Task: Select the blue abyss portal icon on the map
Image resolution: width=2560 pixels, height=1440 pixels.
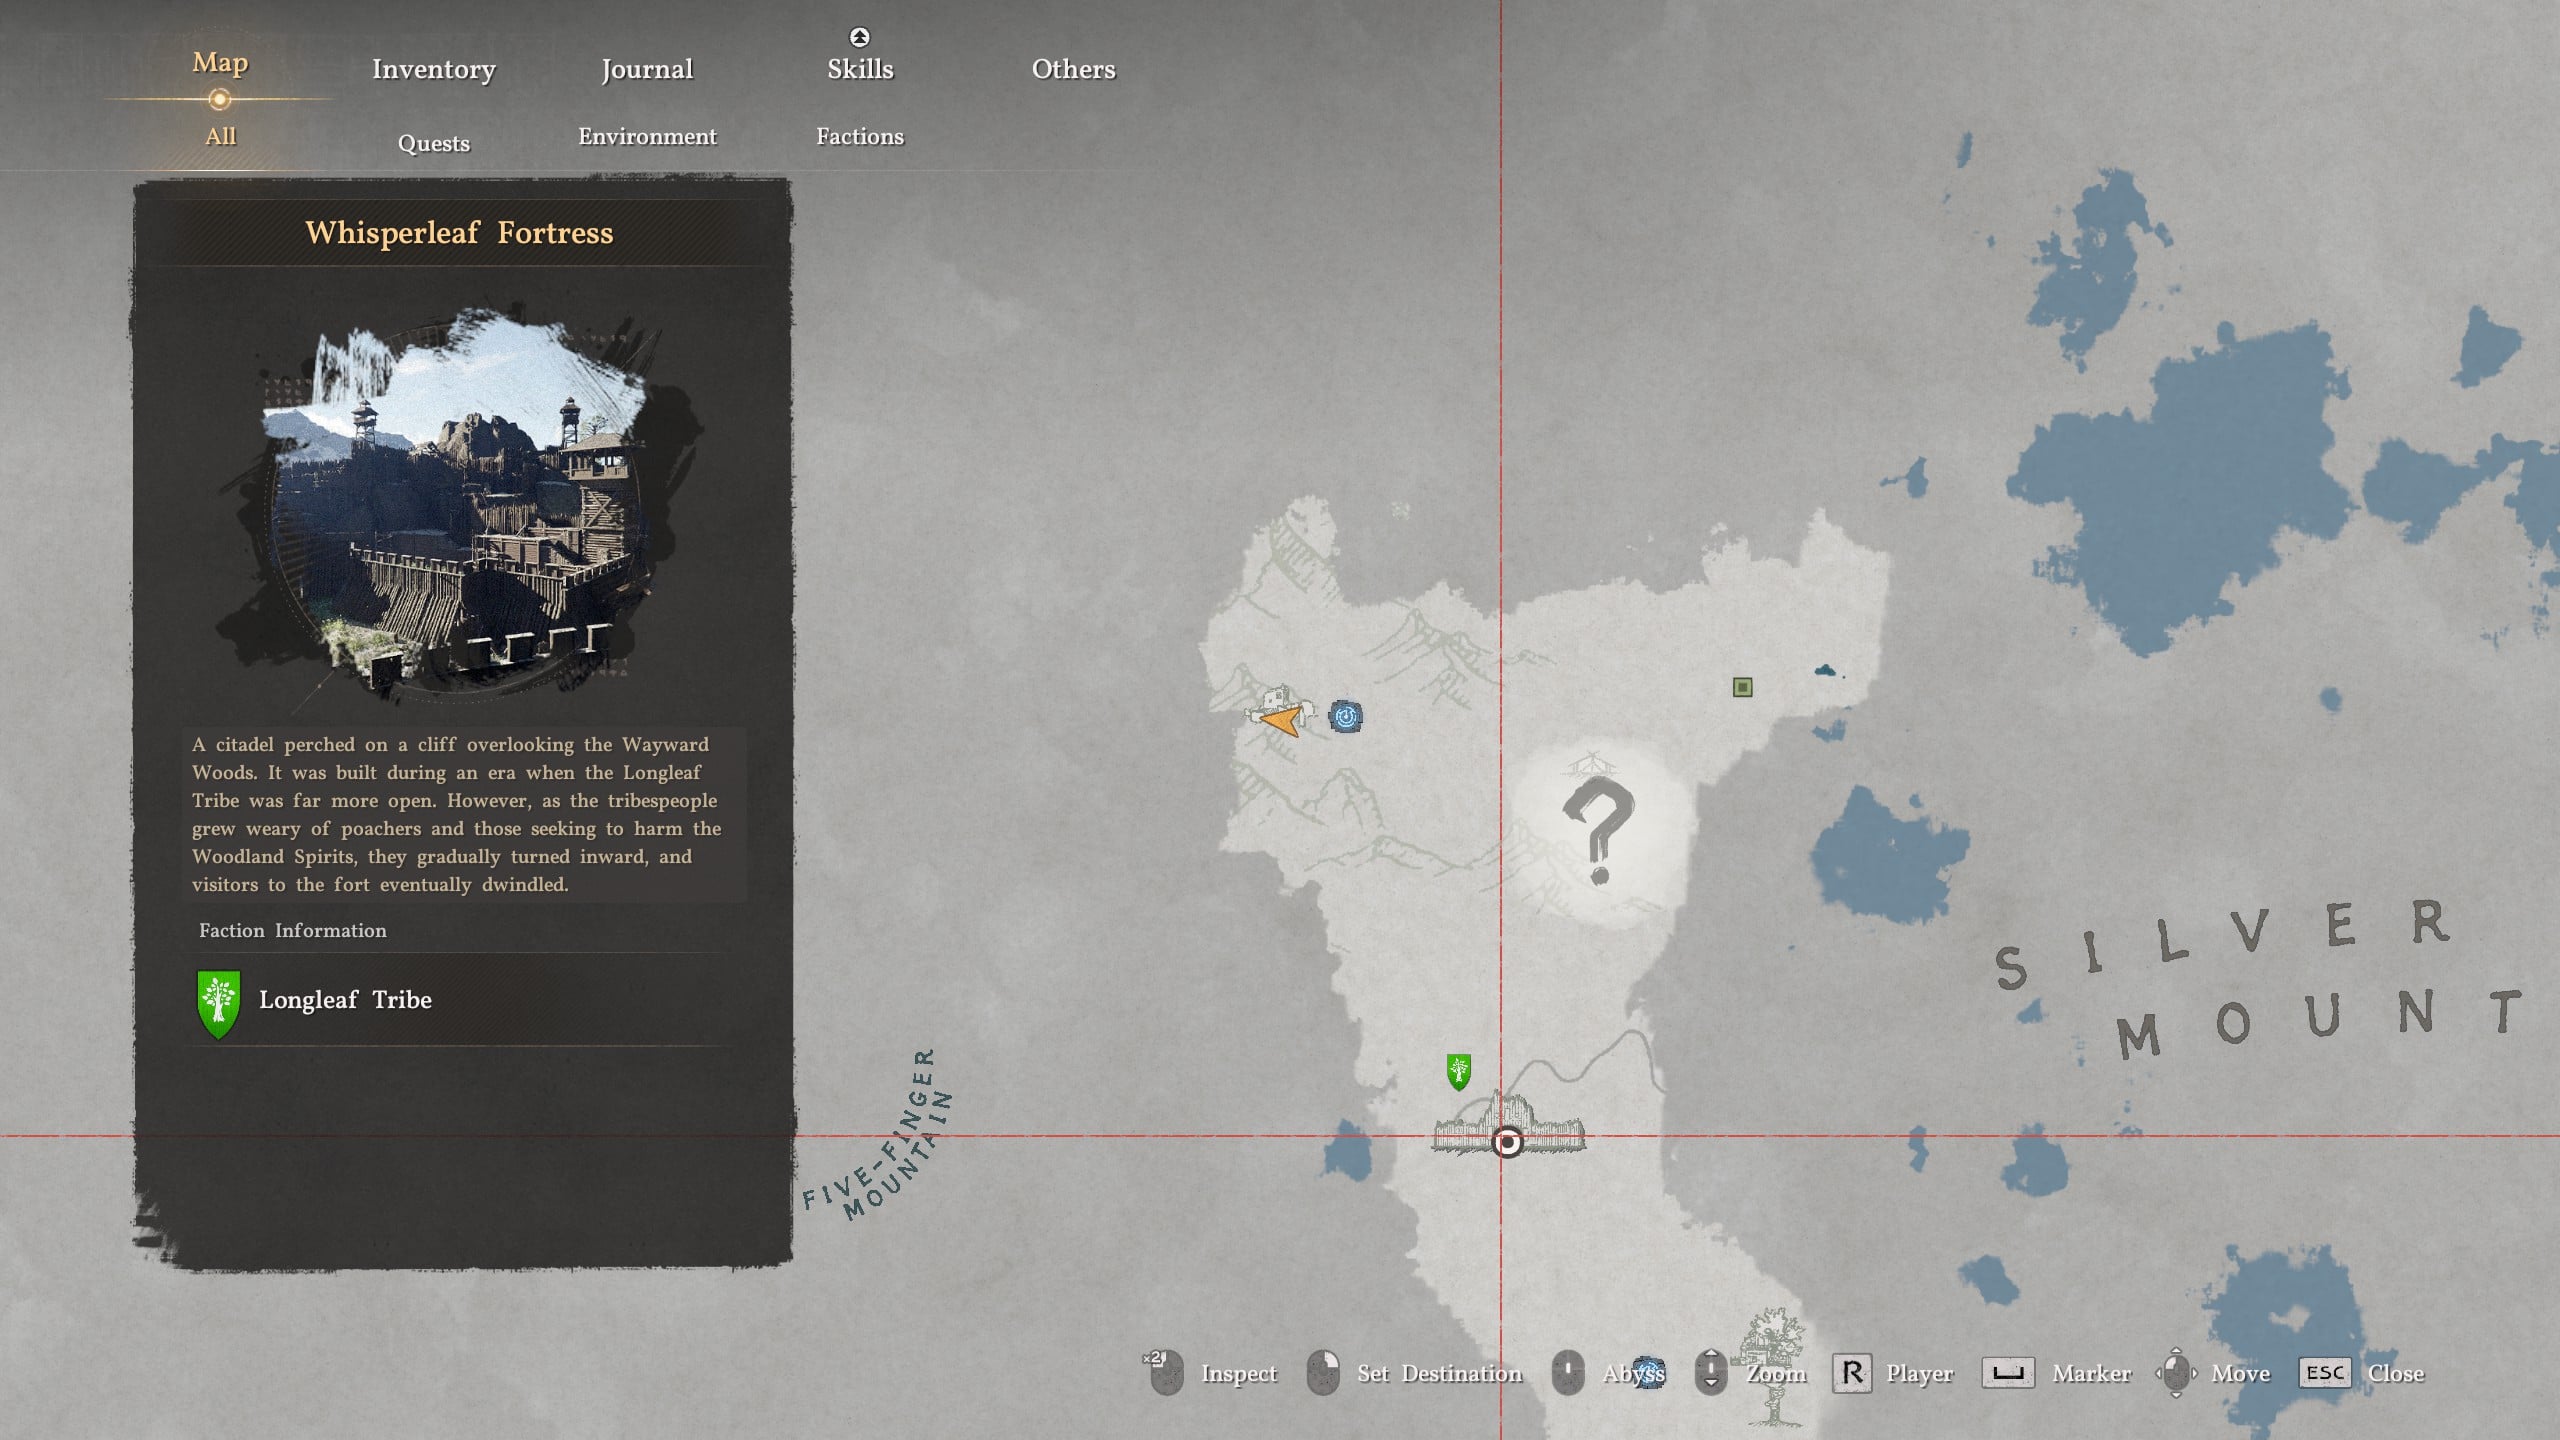Action: [x=1345, y=716]
